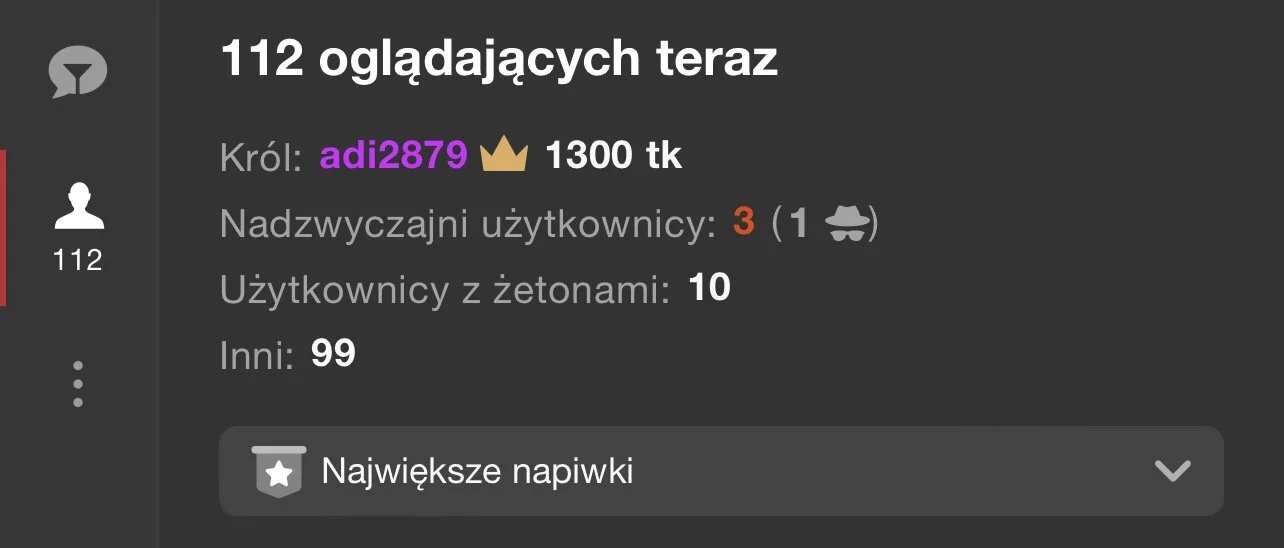This screenshot has width=1284, height=548.
Task: Click the Użytkownicy z żetonami label
Action: 445,290
